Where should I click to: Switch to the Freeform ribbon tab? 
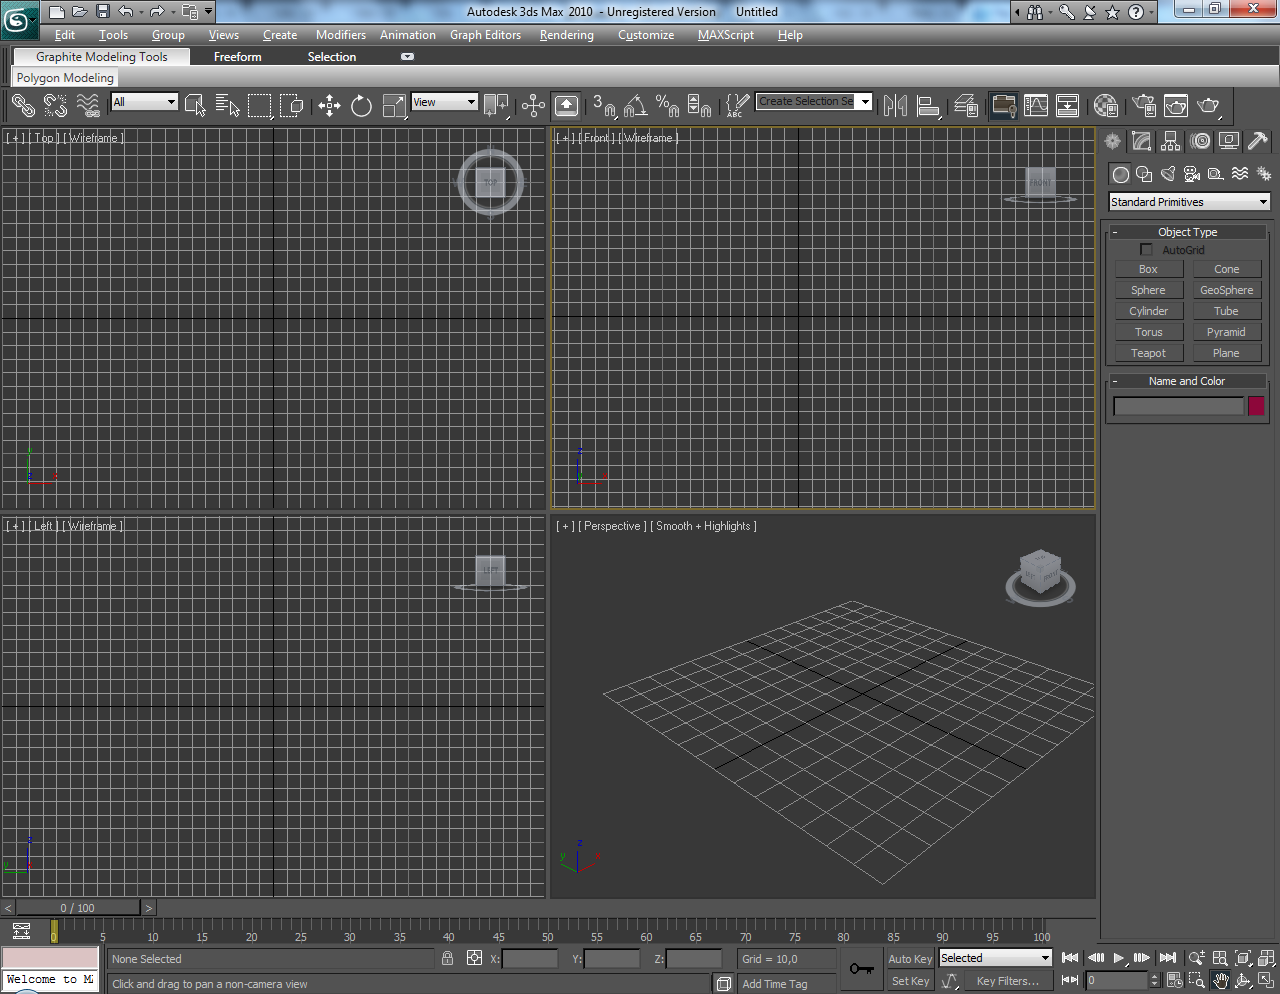coord(237,57)
